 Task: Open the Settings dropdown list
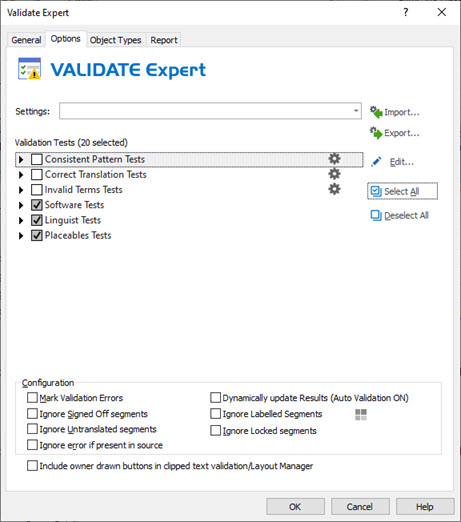(356, 111)
